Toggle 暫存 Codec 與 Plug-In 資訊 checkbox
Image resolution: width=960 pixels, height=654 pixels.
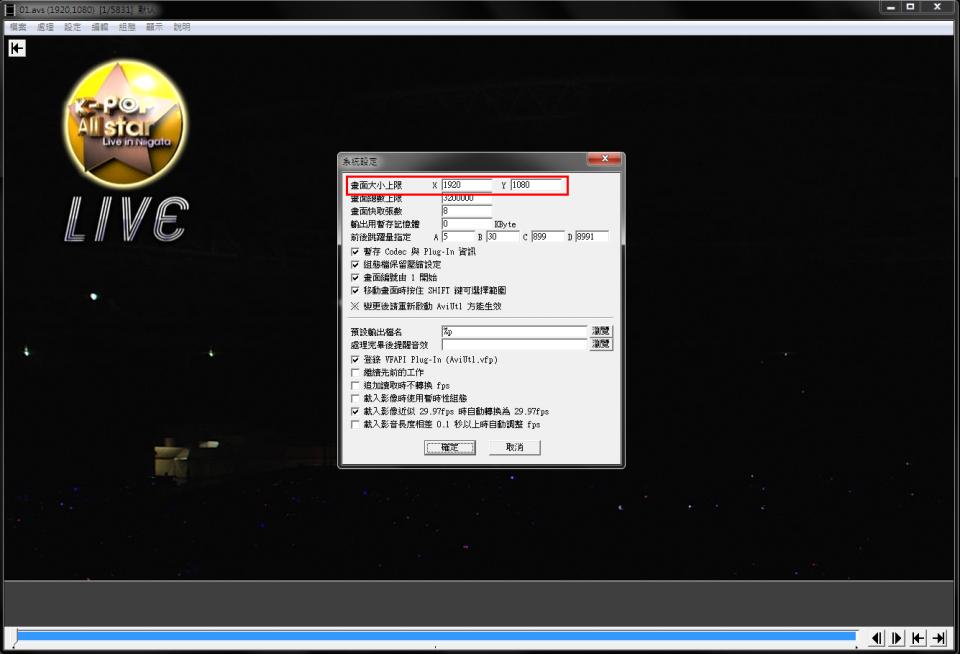355,252
